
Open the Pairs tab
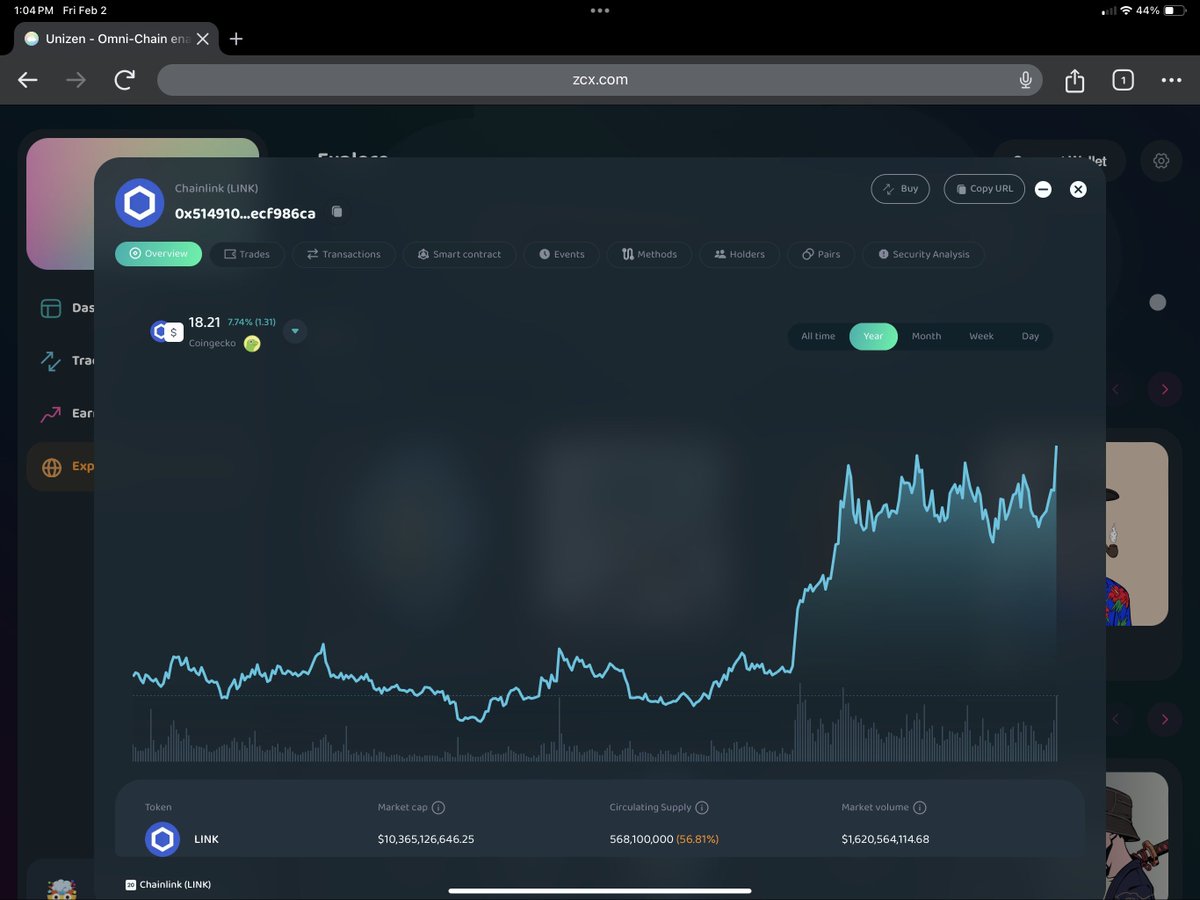pyautogui.click(x=821, y=254)
